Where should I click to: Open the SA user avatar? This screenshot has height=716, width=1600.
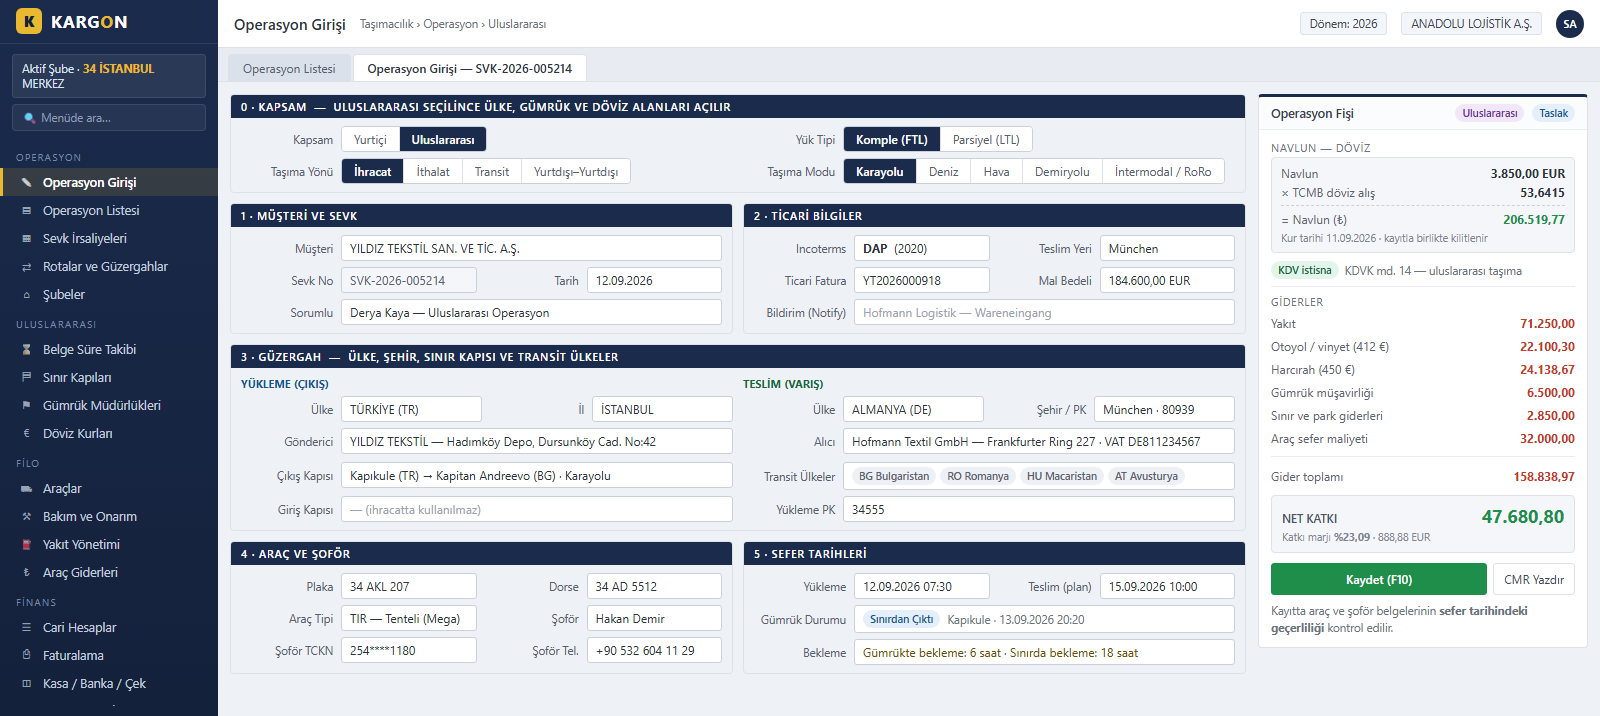[1570, 24]
